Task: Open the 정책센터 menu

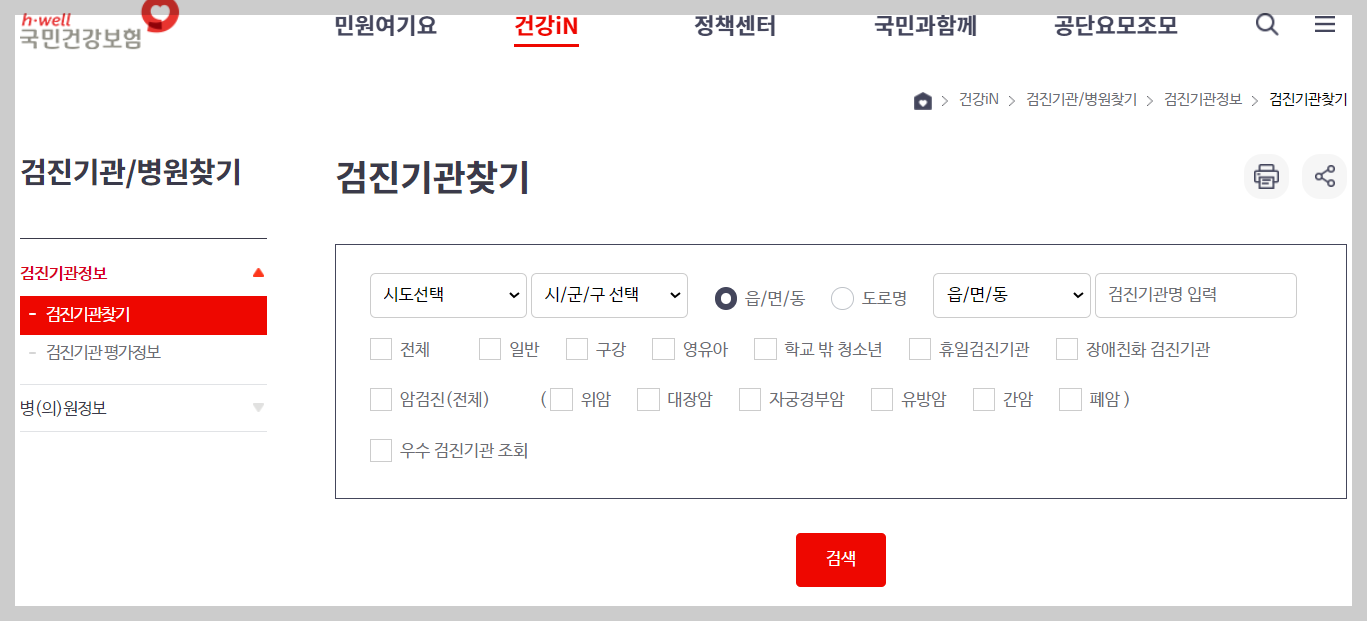Action: click(x=733, y=25)
